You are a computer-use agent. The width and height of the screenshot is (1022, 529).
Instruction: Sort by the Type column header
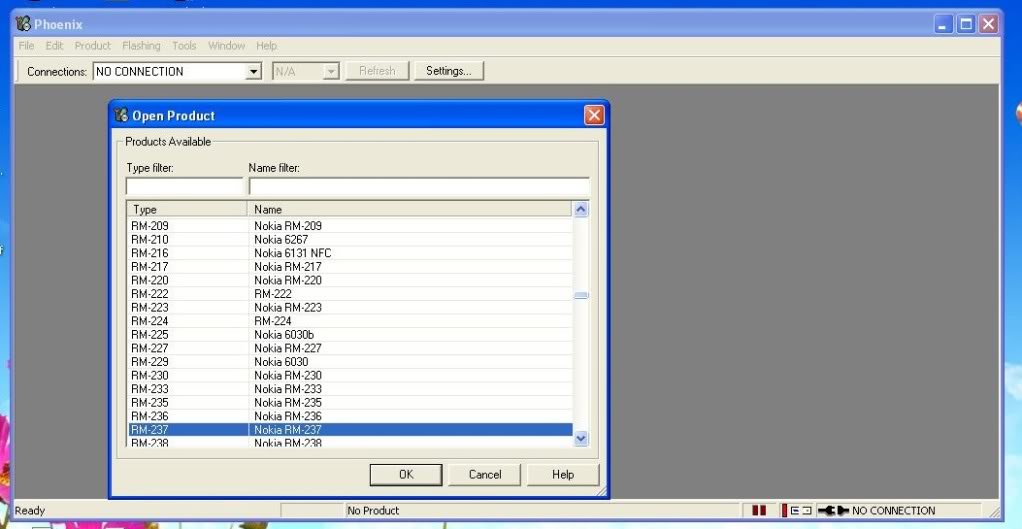tap(188, 209)
